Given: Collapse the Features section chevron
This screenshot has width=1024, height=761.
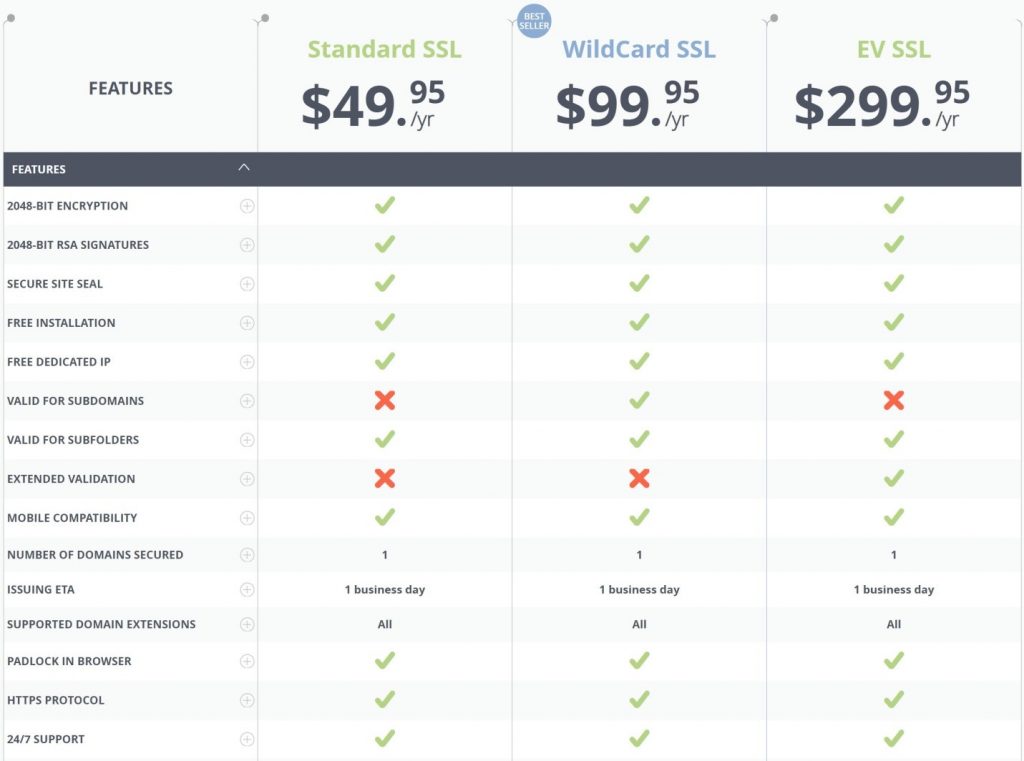Looking at the screenshot, I should click(244, 167).
